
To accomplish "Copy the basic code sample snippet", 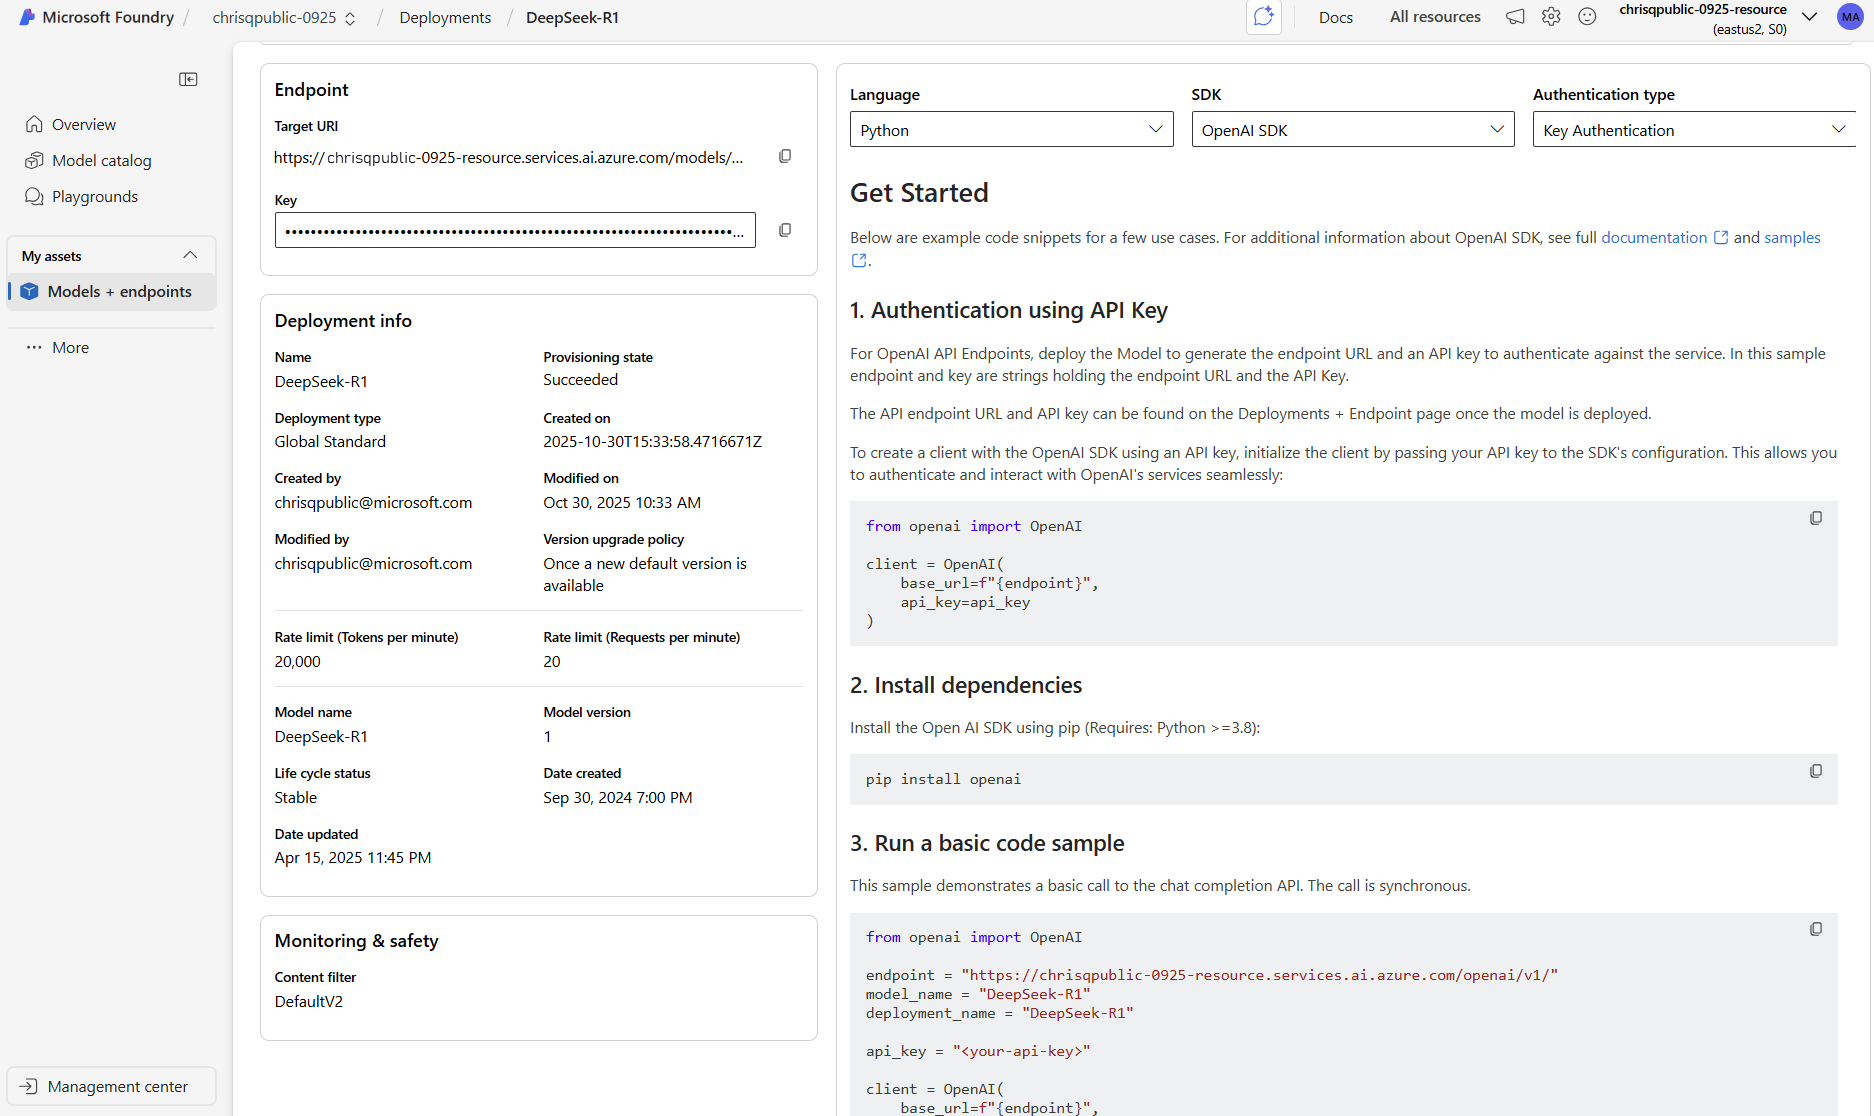I will 1816,929.
